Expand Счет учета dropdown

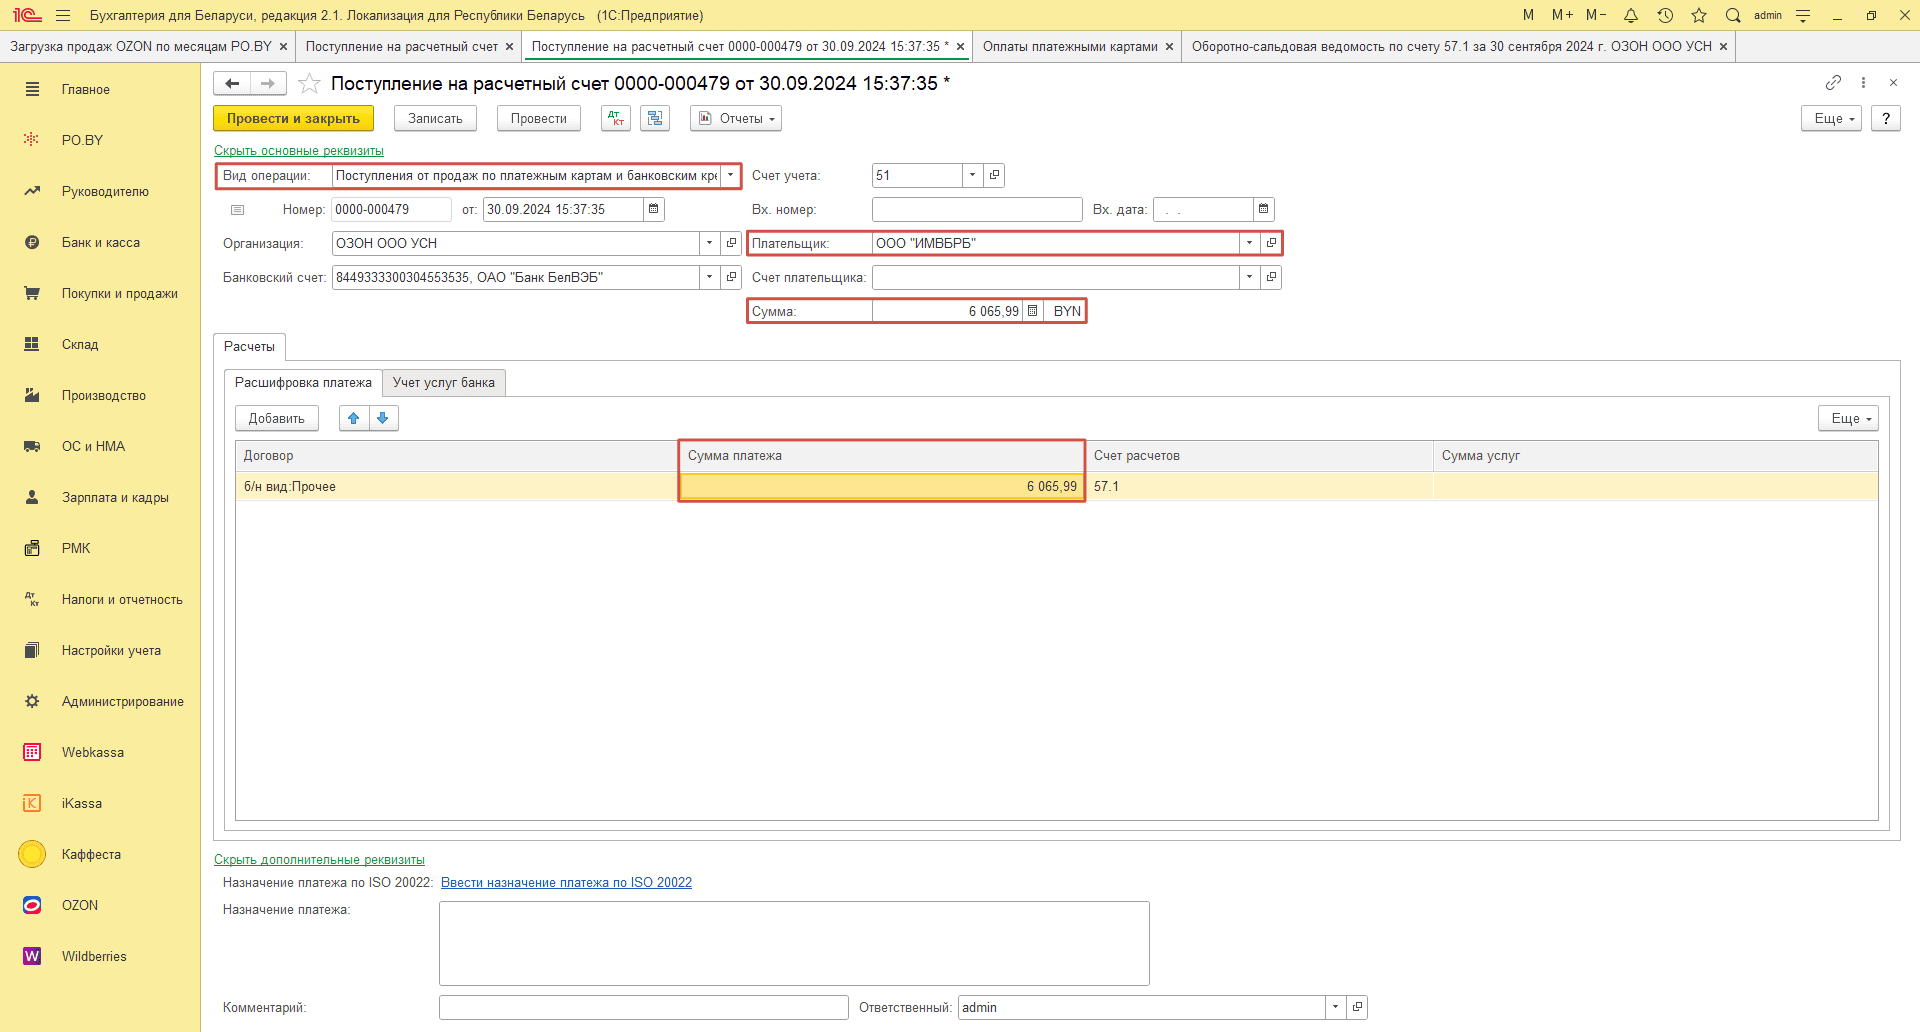pyautogui.click(x=972, y=175)
